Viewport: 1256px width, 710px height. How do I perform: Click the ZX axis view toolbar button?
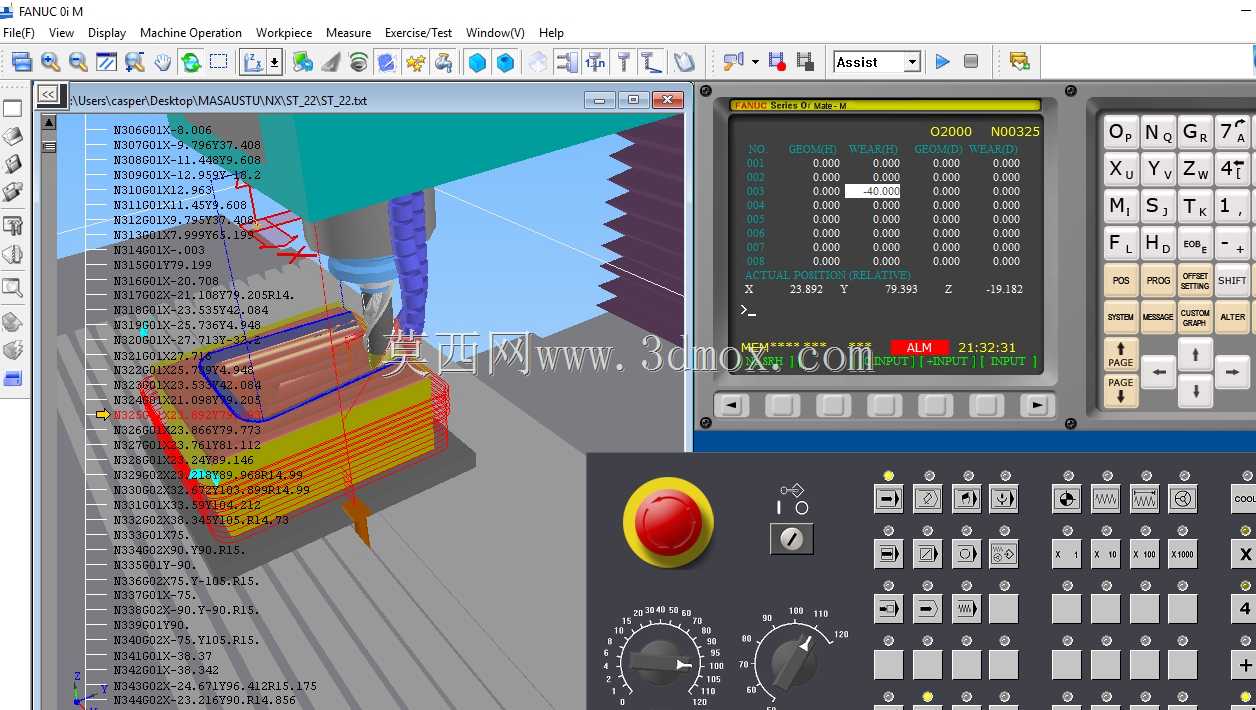253,62
